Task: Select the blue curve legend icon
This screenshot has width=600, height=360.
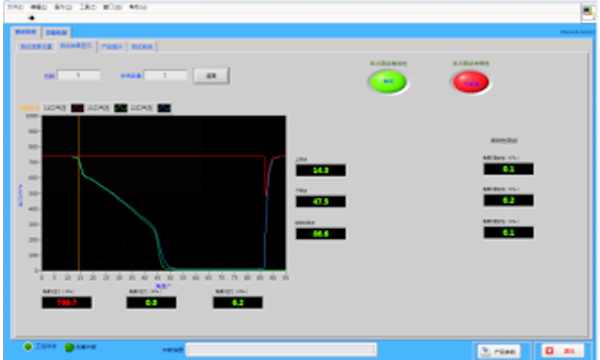Action: [164, 108]
